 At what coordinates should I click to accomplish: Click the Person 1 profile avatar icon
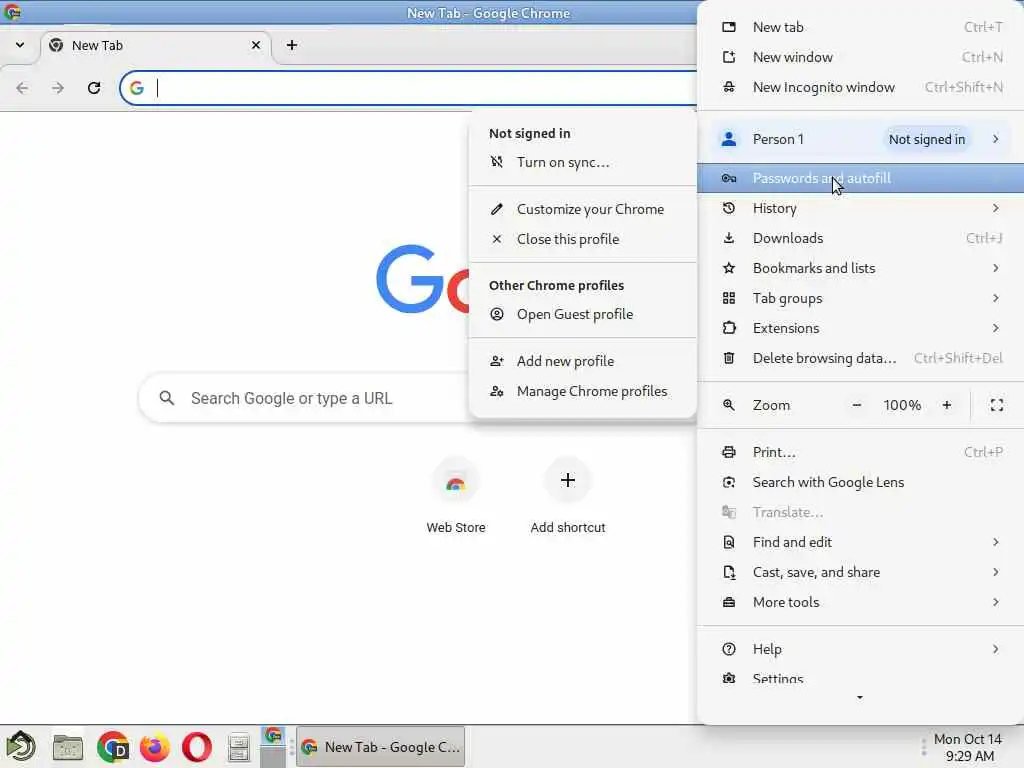tap(729, 139)
